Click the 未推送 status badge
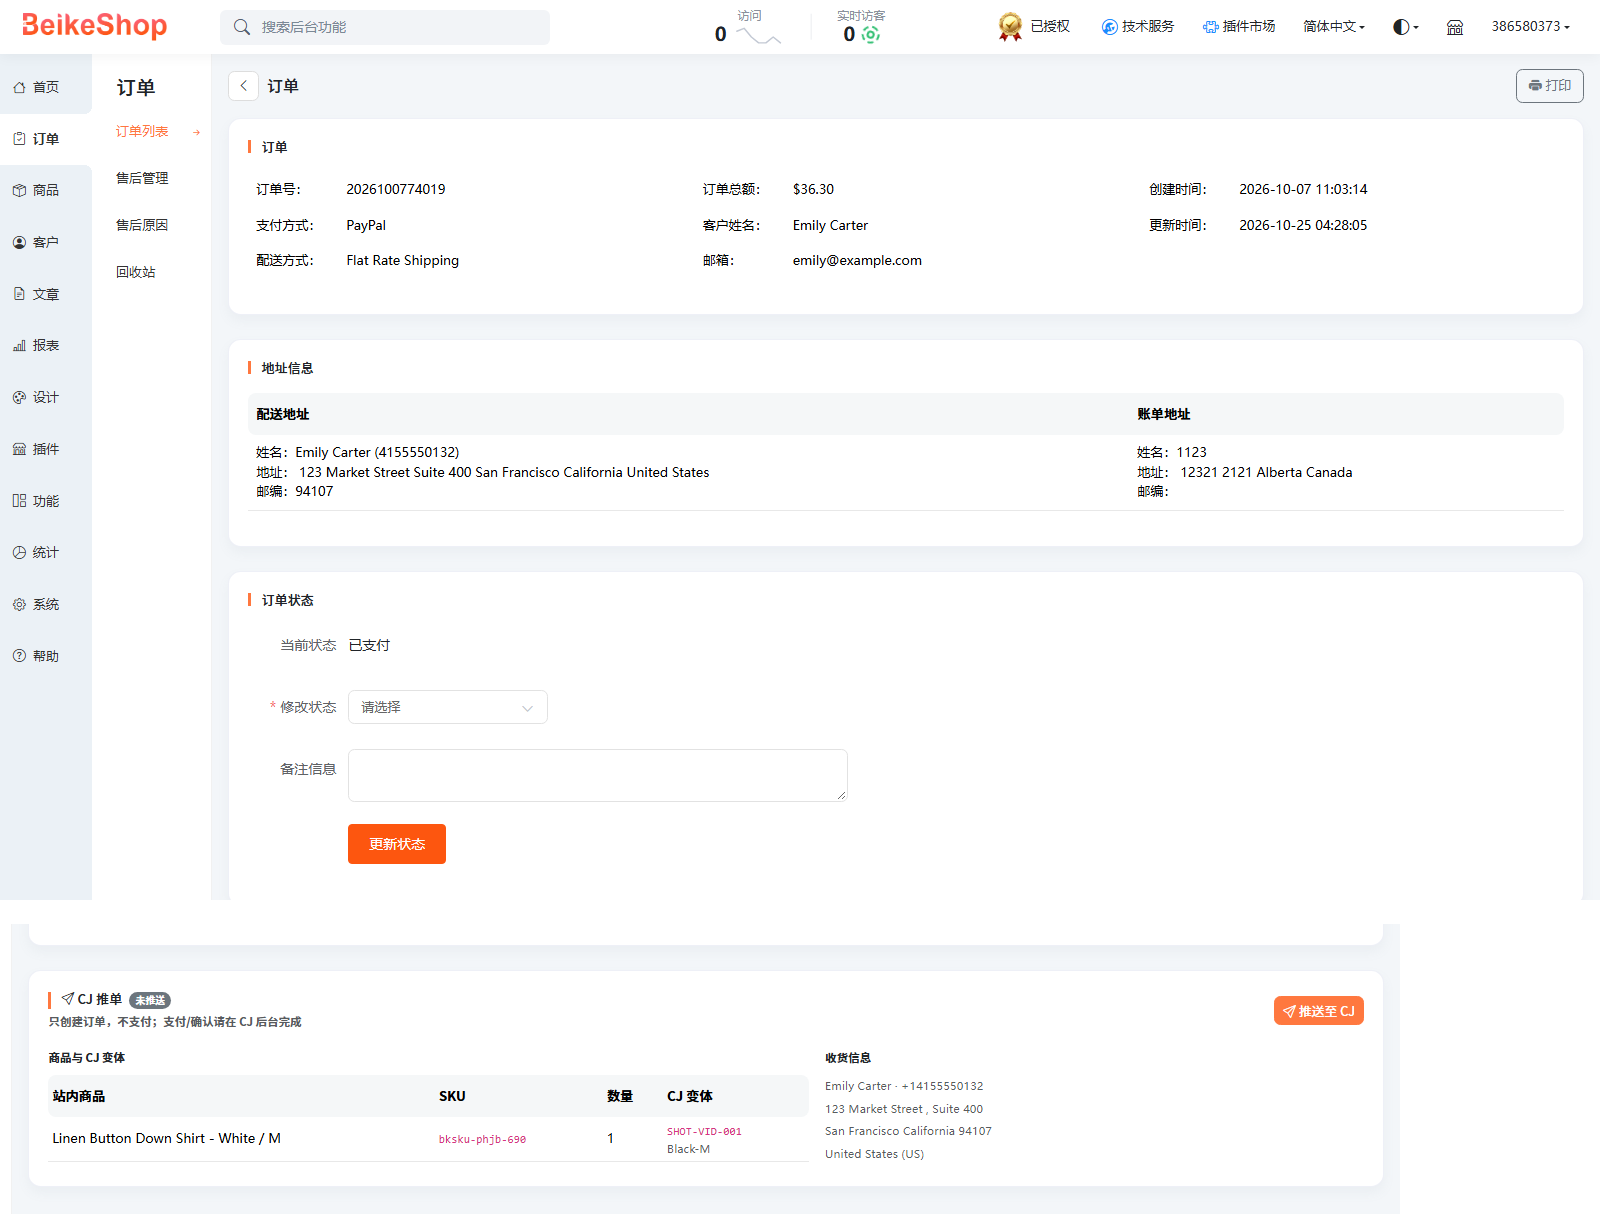 pyautogui.click(x=150, y=1000)
